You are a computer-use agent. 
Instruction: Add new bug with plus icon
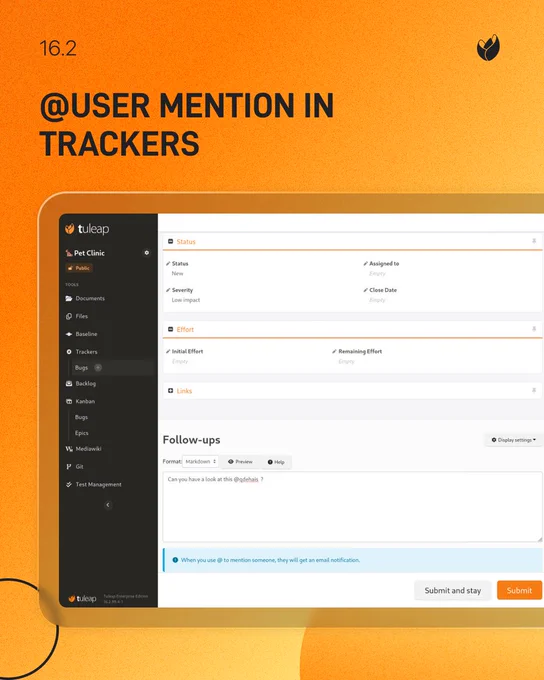pos(98,367)
